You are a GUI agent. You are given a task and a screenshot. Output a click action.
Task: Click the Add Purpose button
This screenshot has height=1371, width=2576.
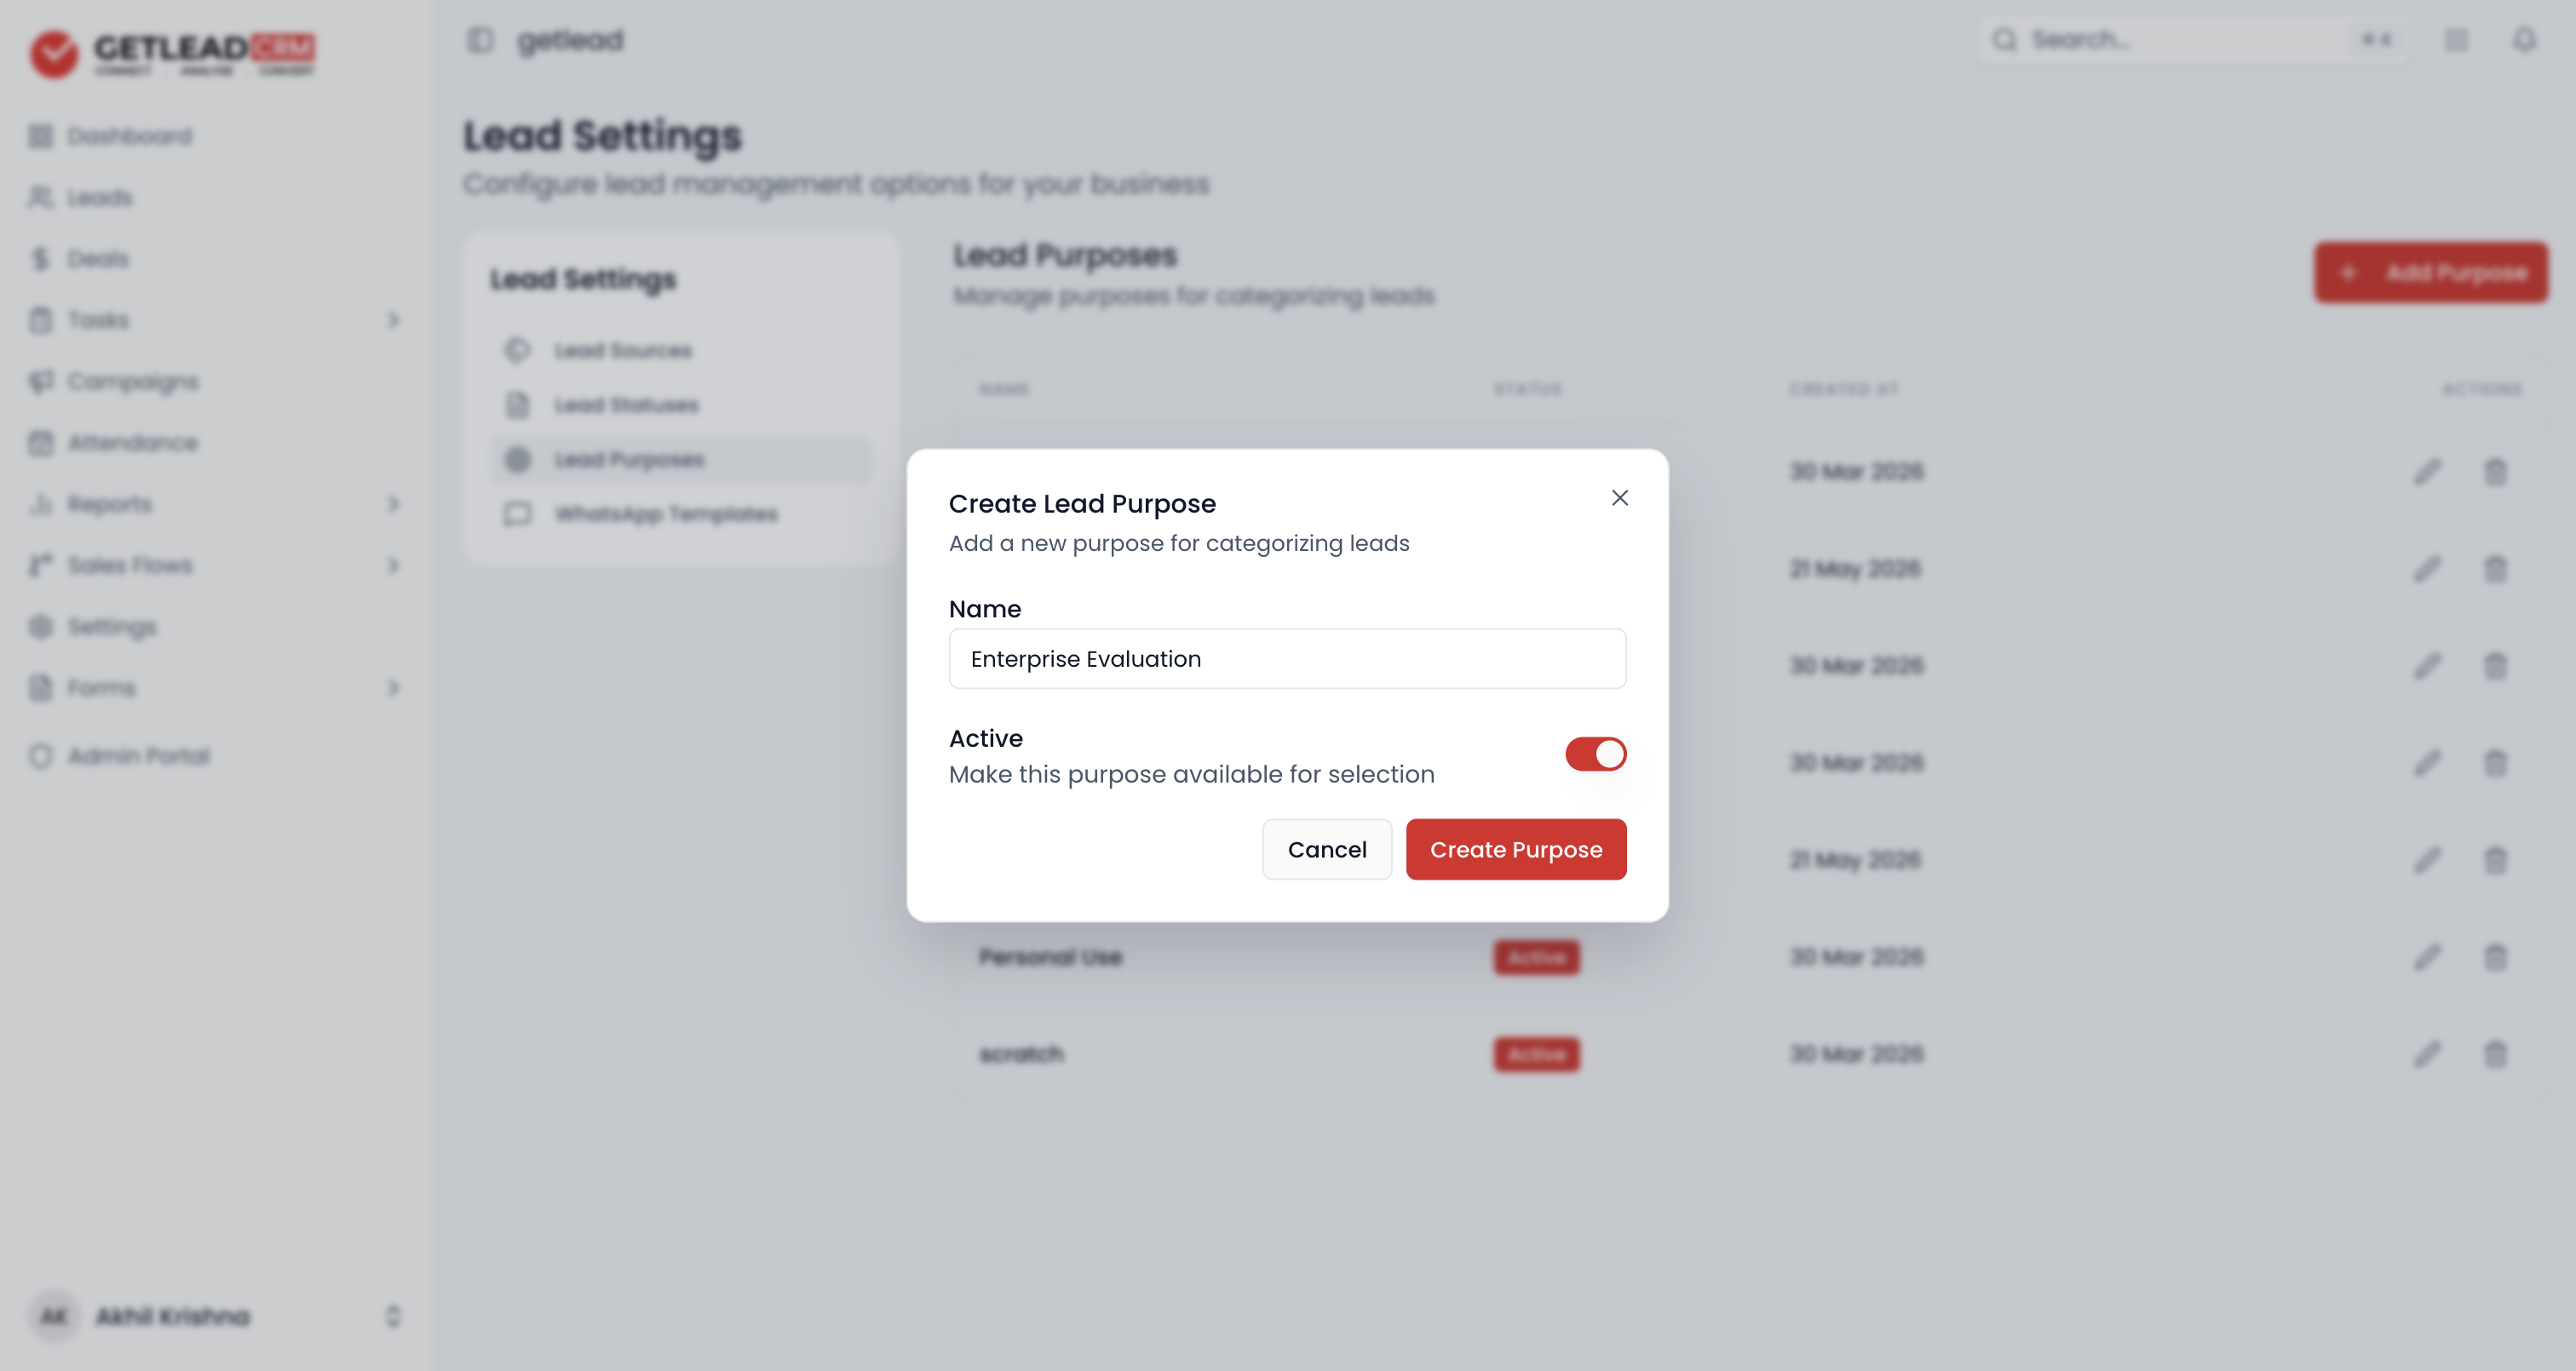(2431, 272)
